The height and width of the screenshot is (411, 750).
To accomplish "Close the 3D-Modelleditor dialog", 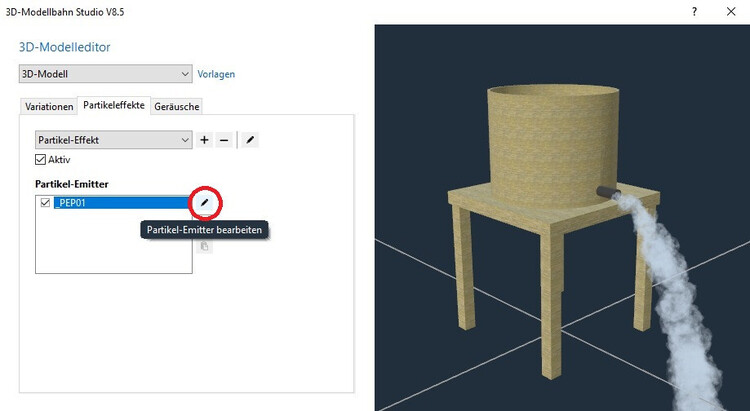I will pyautogui.click(x=731, y=11).
